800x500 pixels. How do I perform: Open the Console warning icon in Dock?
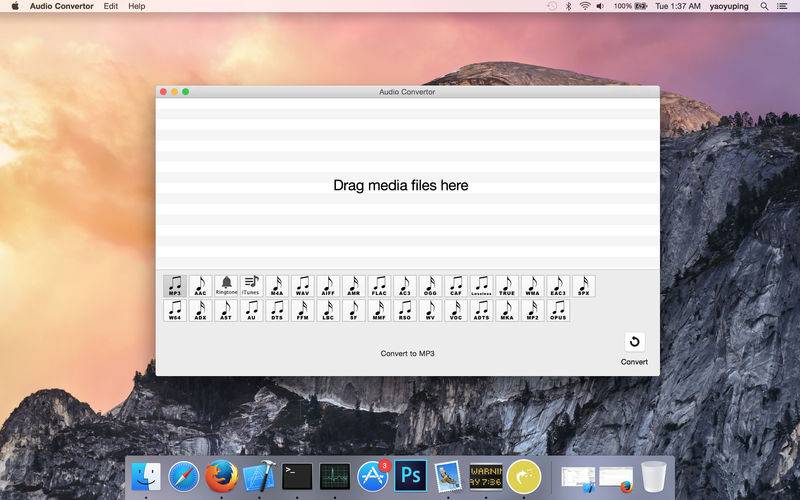pos(486,476)
